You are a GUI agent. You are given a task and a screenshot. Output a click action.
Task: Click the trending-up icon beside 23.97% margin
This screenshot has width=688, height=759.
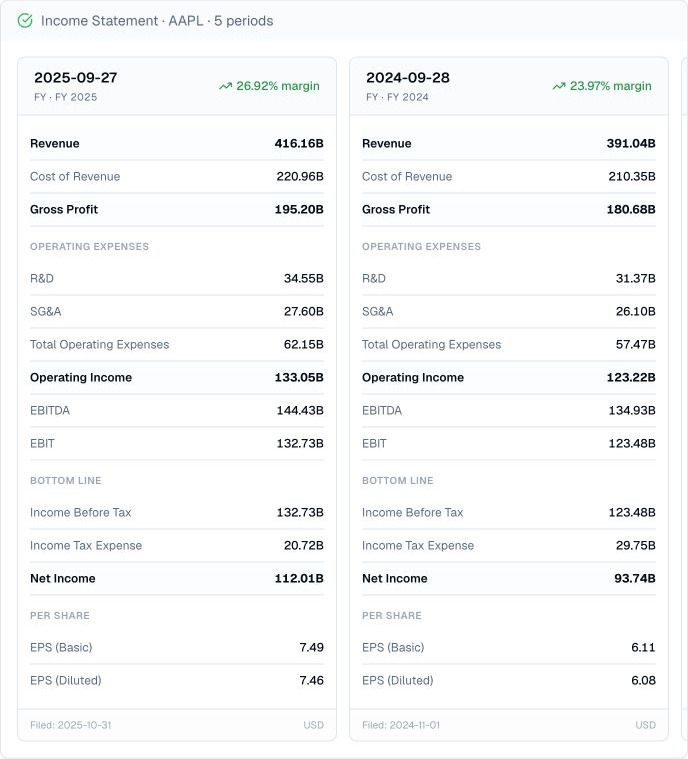tap(559, 86)
